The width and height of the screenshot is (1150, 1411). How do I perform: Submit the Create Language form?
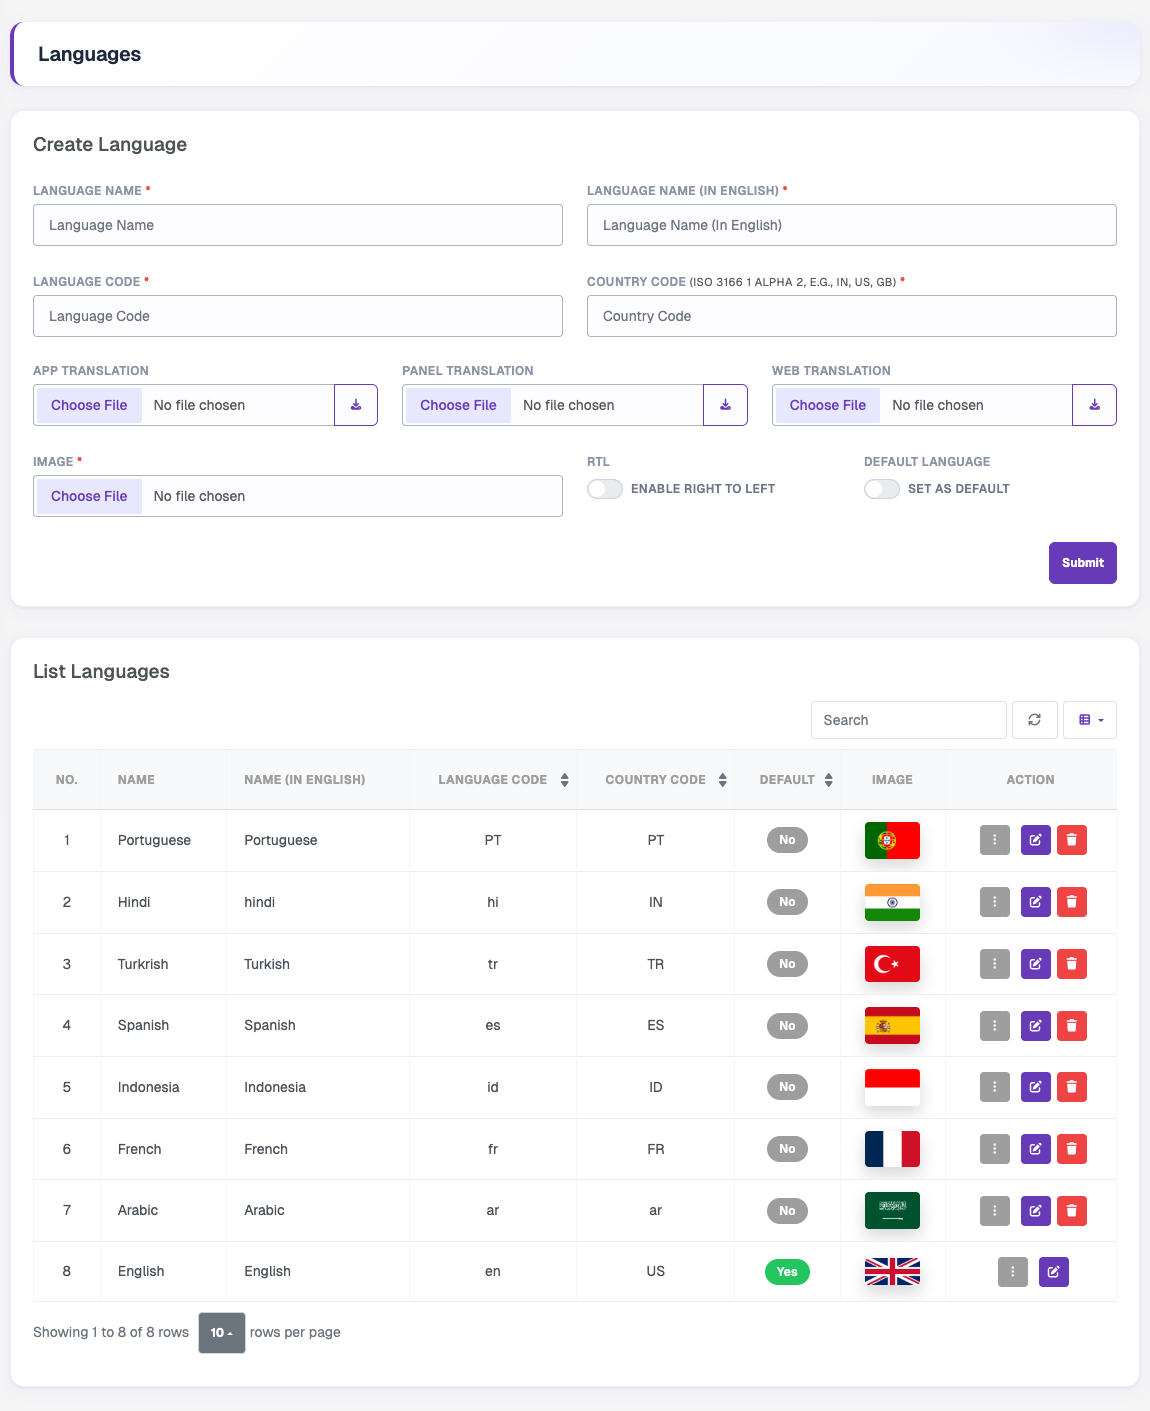(1083, 563)
